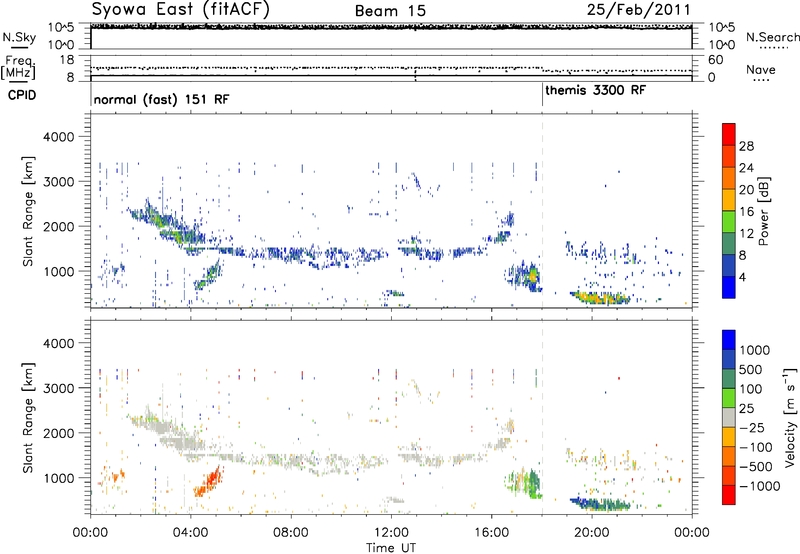Click the "4" tick on the power scale
This screenshot has width=800, height=554.
[742, 277]
